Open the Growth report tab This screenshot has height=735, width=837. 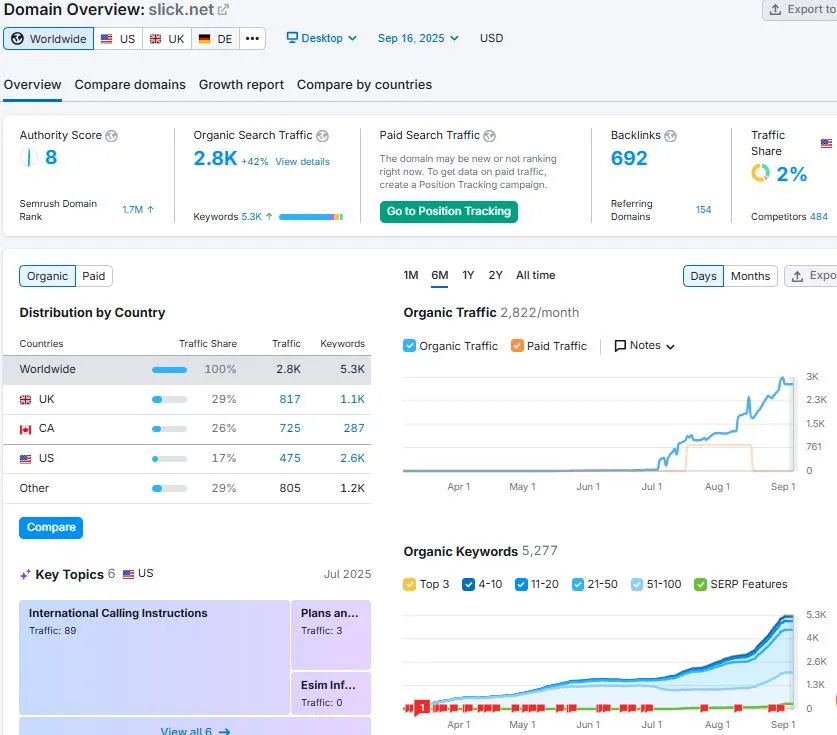[x=241, y=85]
